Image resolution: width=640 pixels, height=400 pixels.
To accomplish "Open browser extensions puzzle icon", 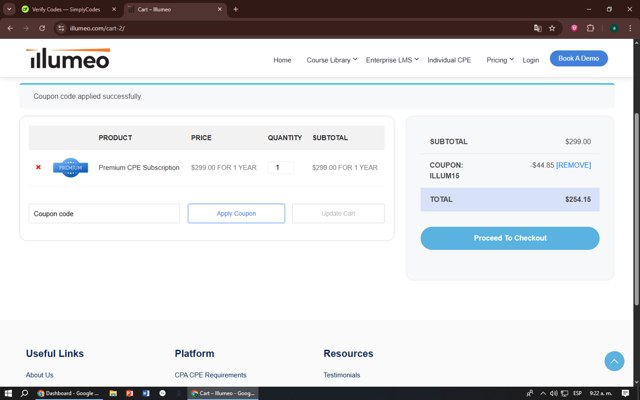I will 590,28.
